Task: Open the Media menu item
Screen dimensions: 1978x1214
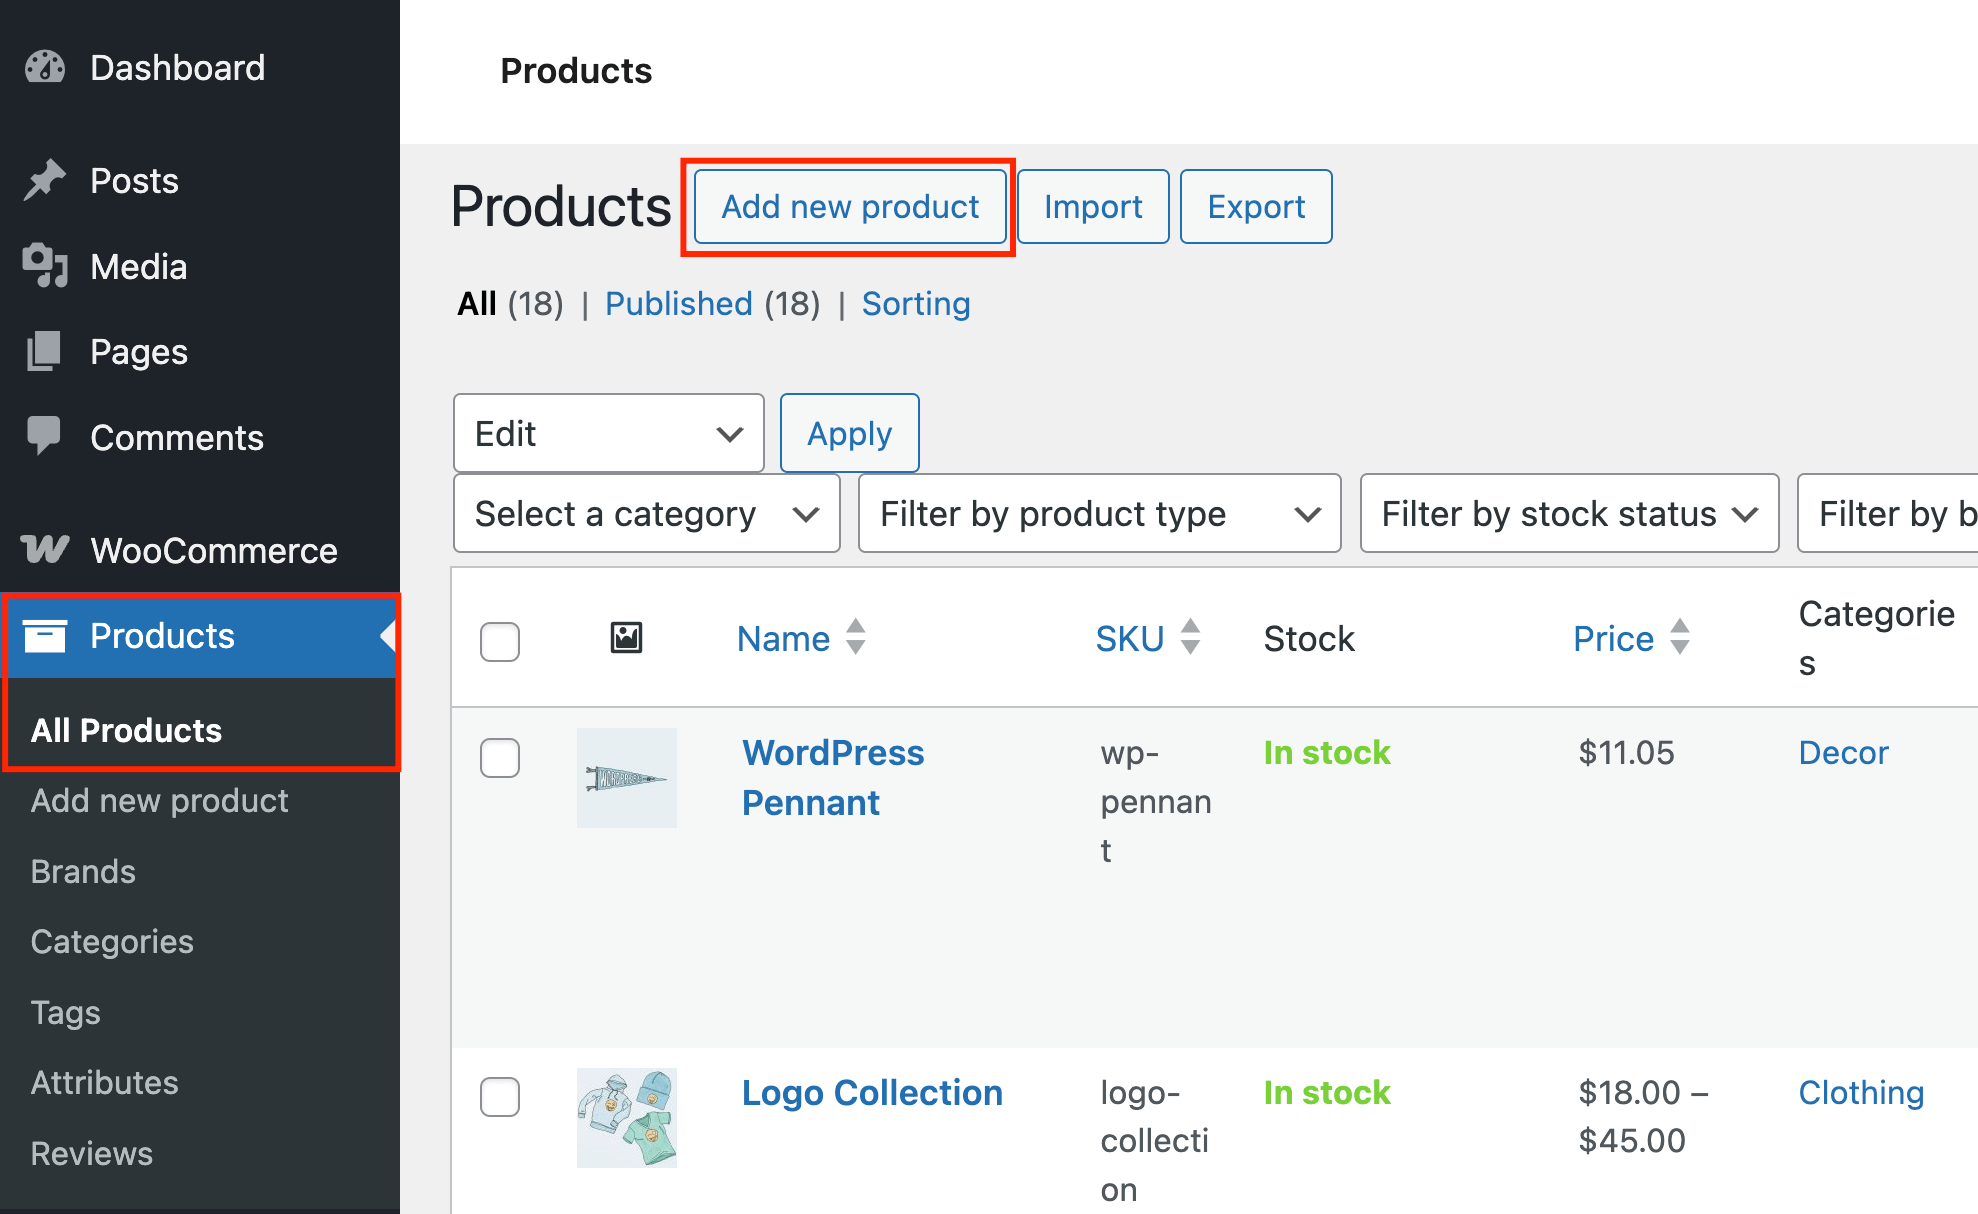Action: [139, 267]
